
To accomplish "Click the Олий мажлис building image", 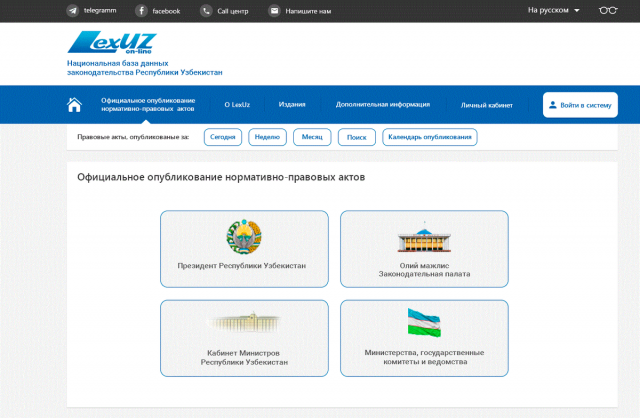I will (x=424, y=238).
